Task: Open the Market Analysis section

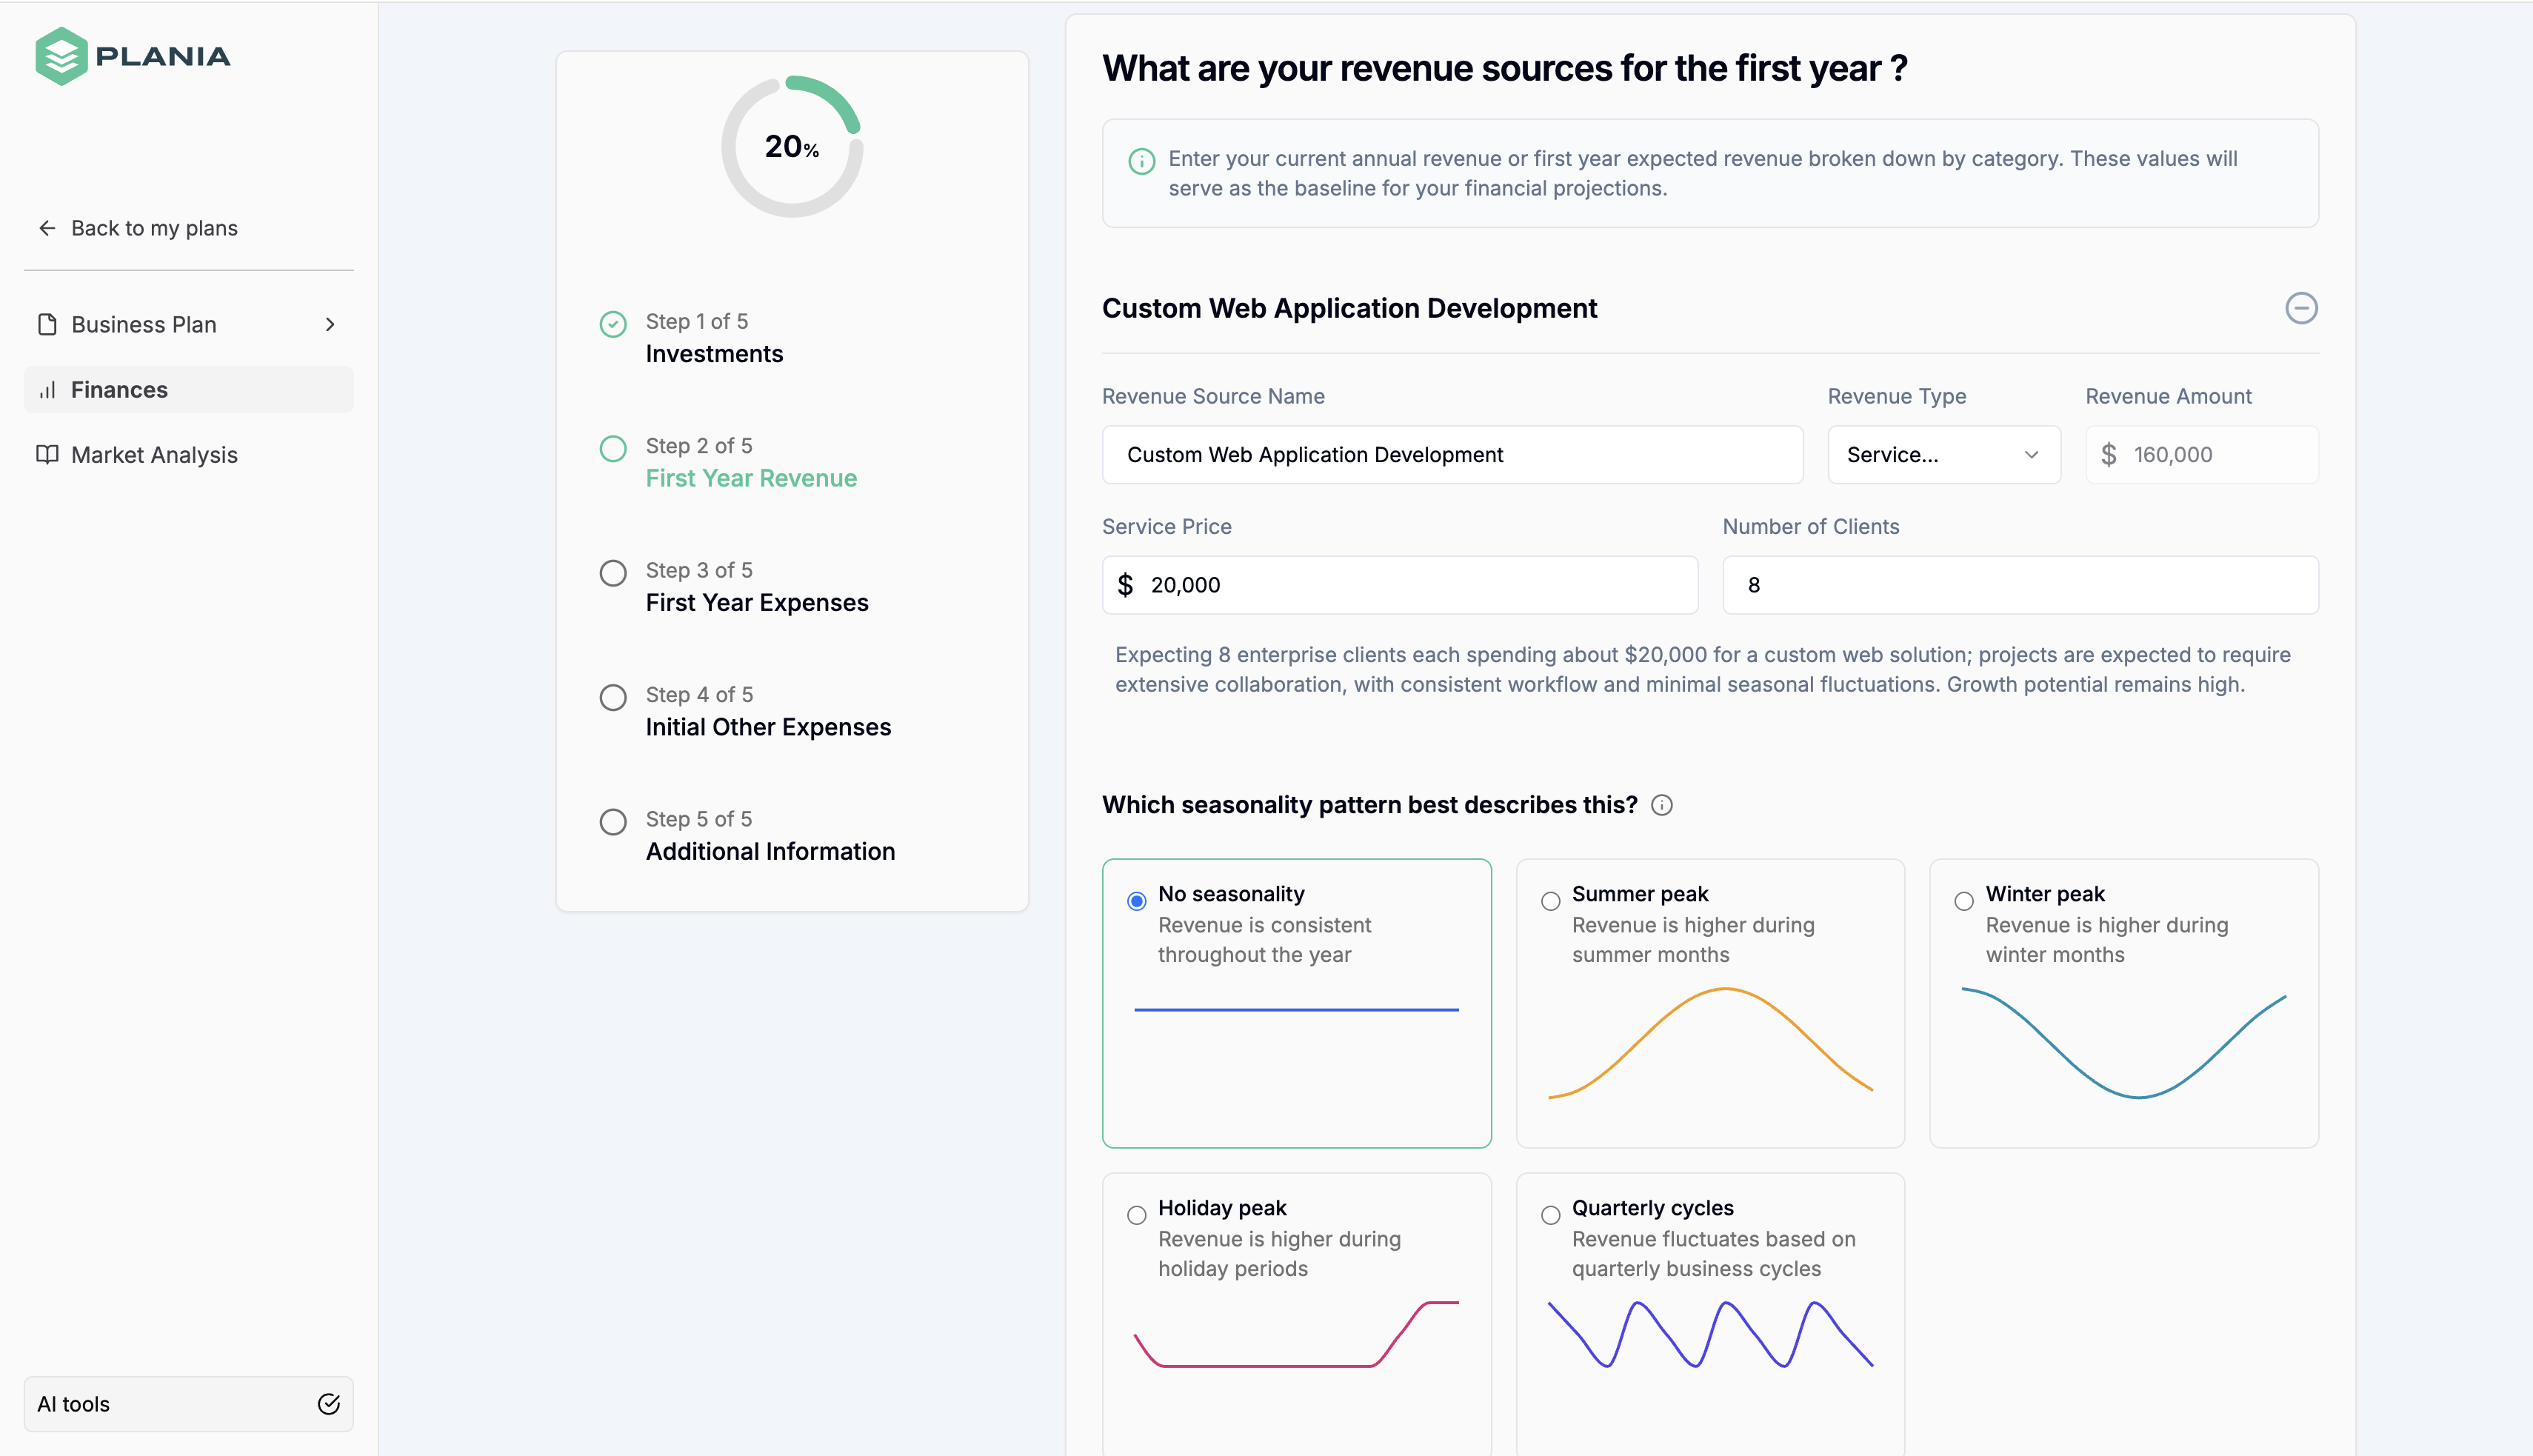Action: (x=154, y=455)
